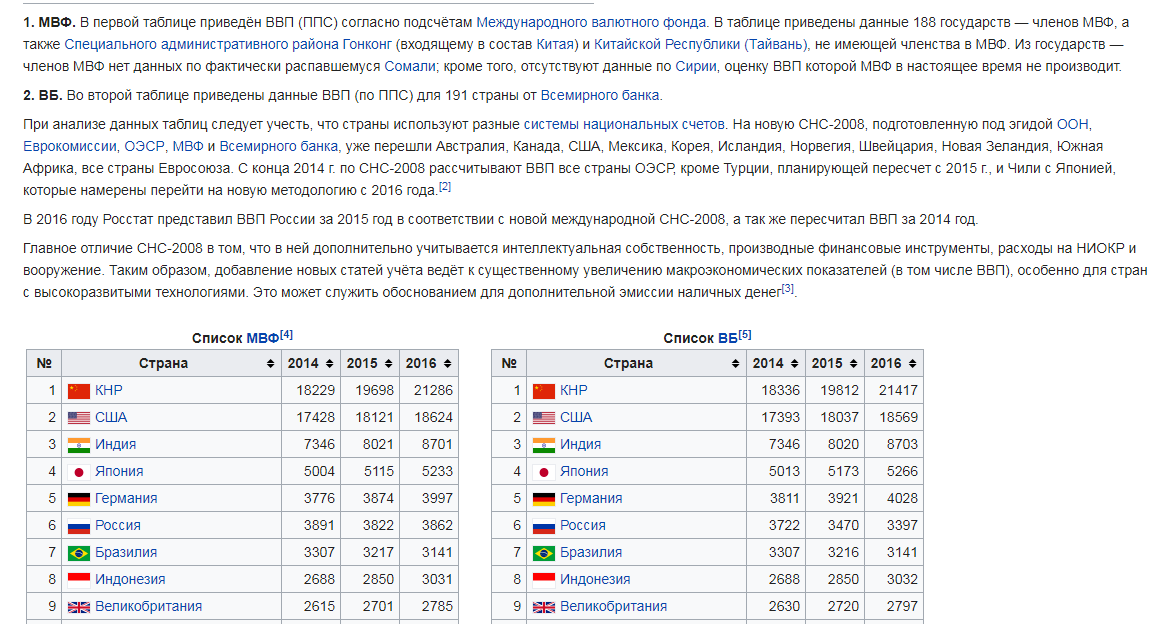Select value 17428 in IMF USA row

click(x=315, y=417)
